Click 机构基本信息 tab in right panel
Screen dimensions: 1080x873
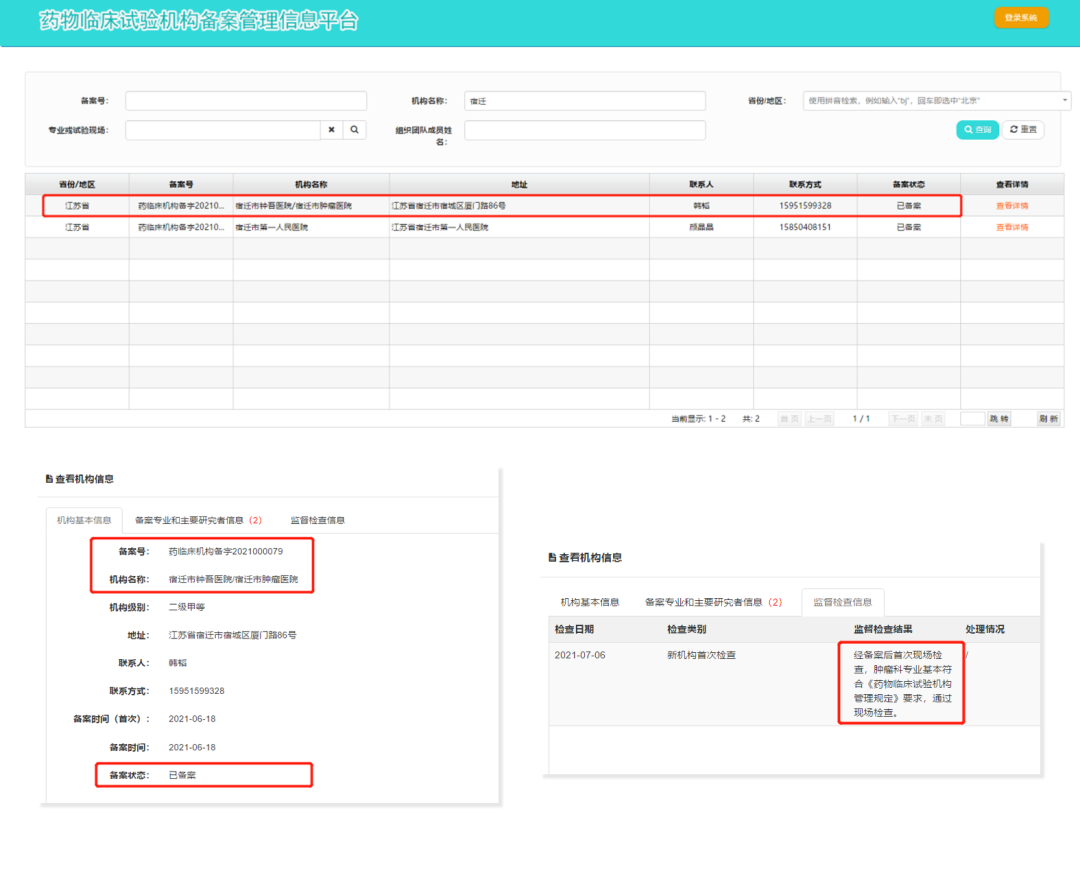tap(589, 602)
